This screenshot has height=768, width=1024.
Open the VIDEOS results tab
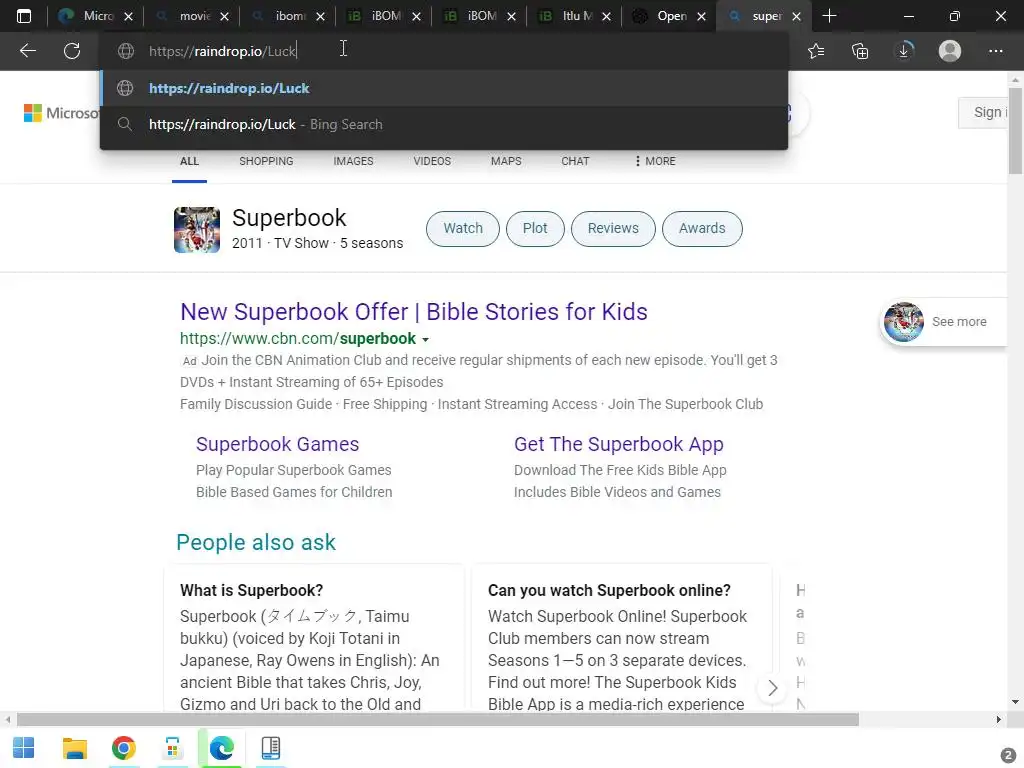tap(432, 161)
